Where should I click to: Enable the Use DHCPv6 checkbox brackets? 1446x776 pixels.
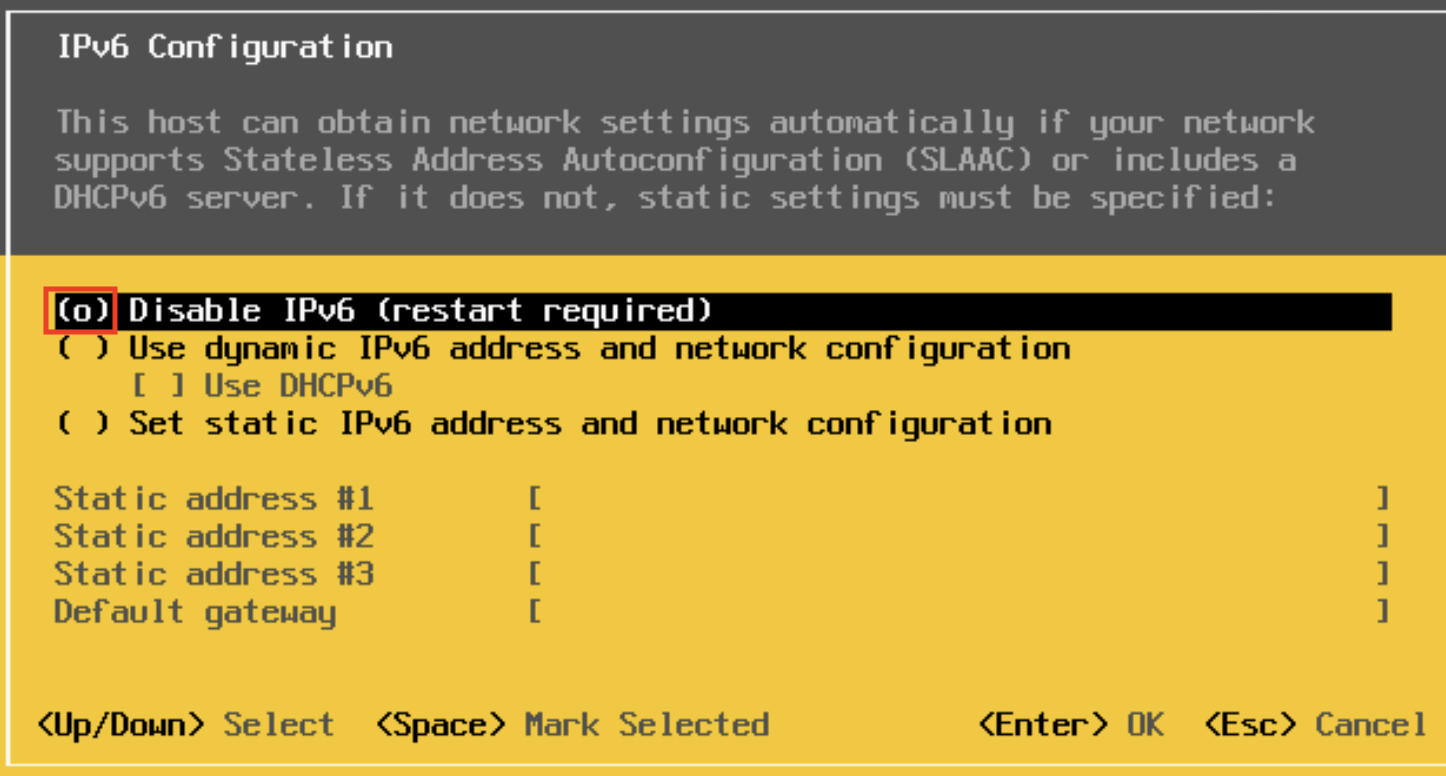coord(159,387)
